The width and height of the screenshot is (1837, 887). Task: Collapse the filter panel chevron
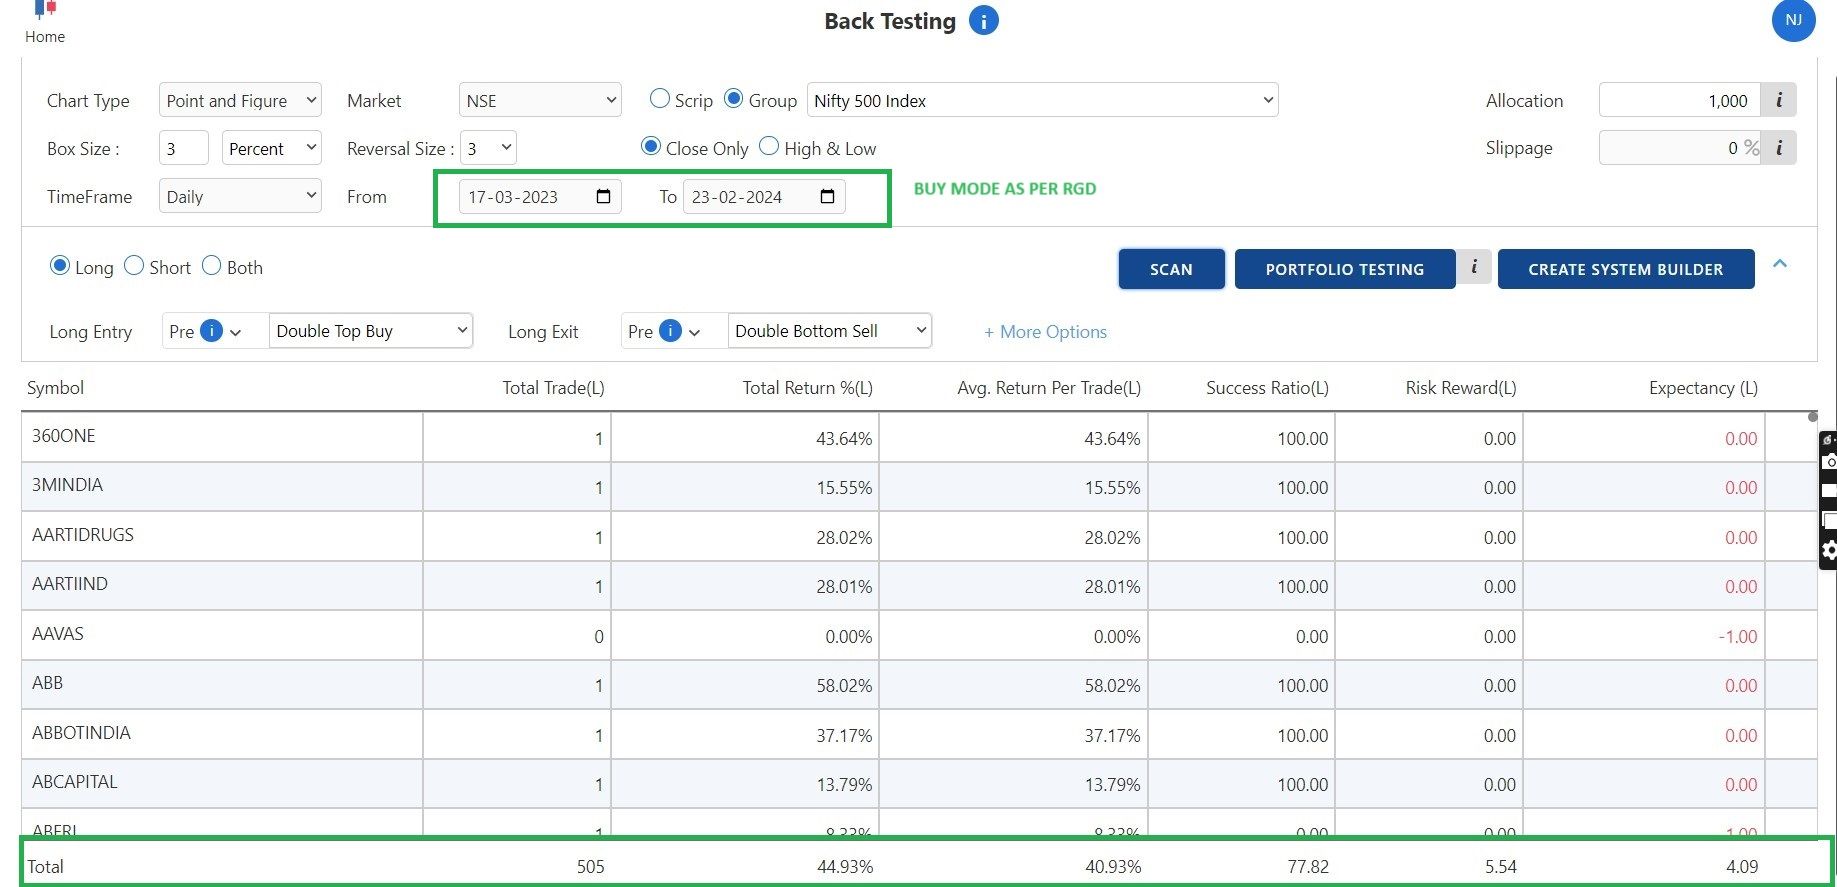[x=1780, y=264]
